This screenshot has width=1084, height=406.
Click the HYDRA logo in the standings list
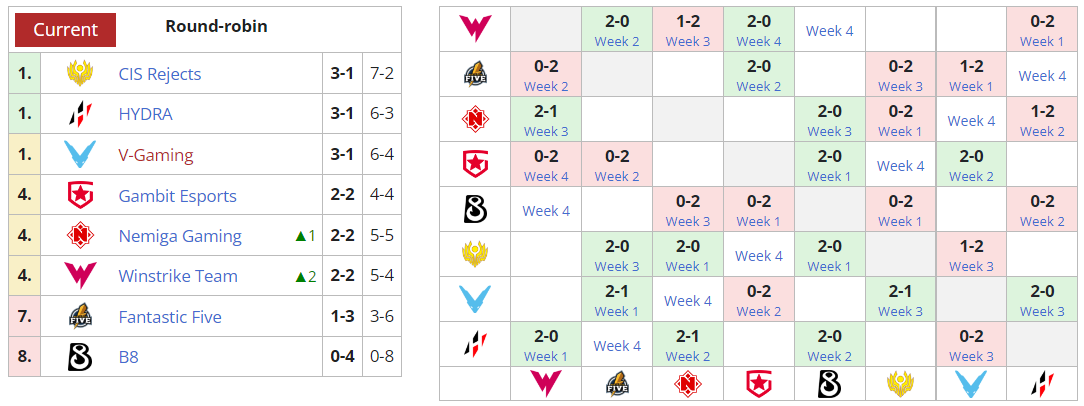(79, 114)
